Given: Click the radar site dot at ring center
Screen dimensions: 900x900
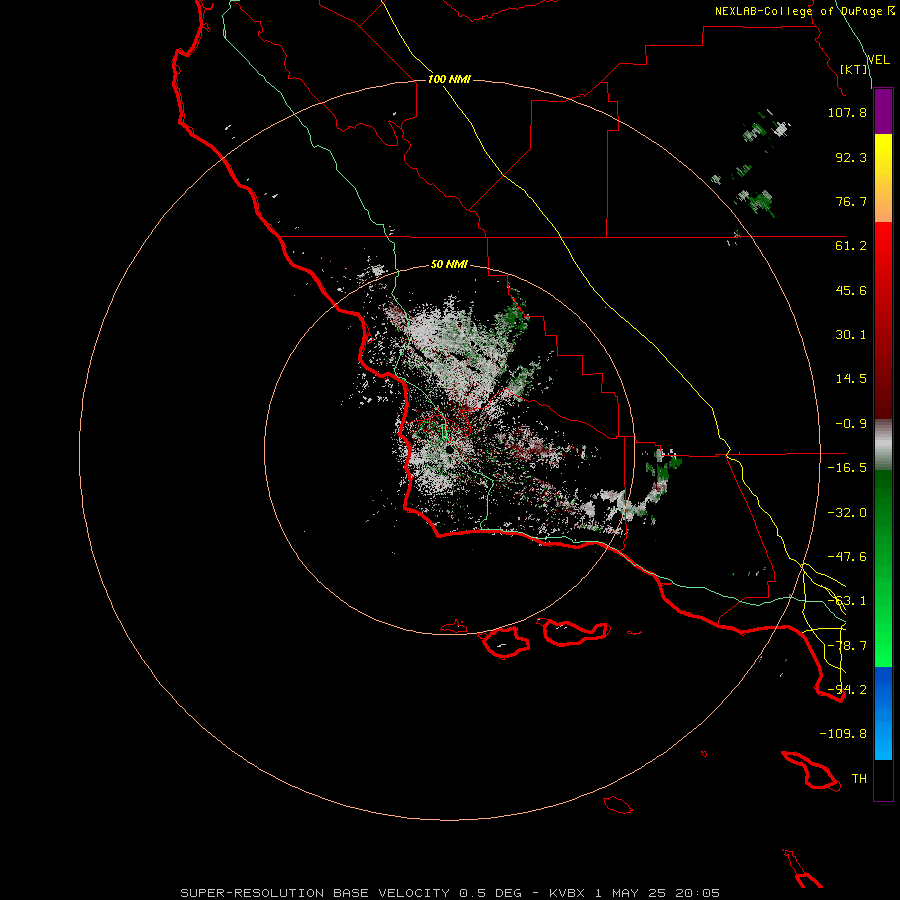Looking at the screenshot, I should (x=449, y=450).
